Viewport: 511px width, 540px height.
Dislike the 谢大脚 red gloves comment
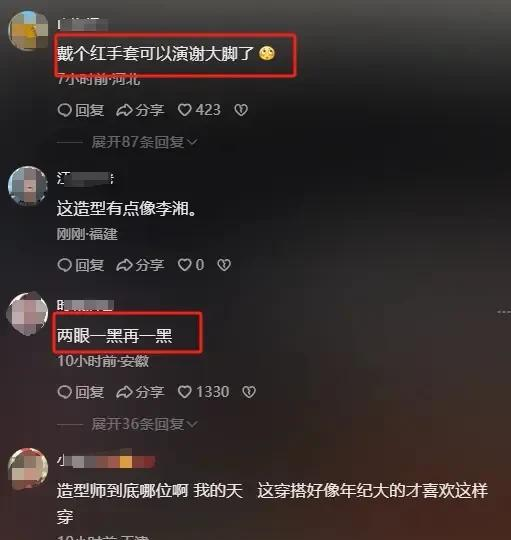pyautogui.click(x=241, y=110)
